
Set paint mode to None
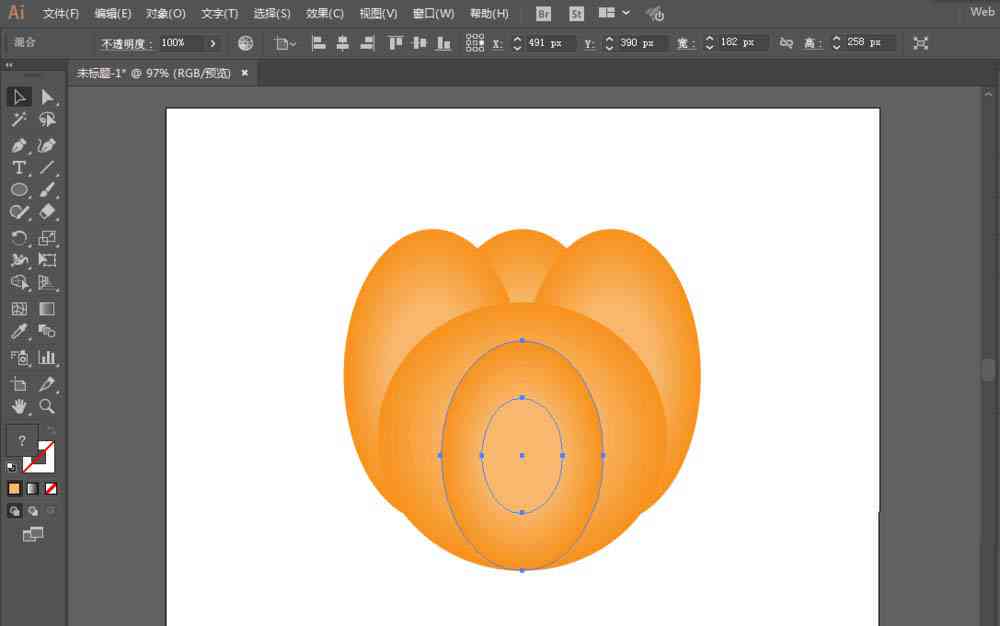pos(51,489)
